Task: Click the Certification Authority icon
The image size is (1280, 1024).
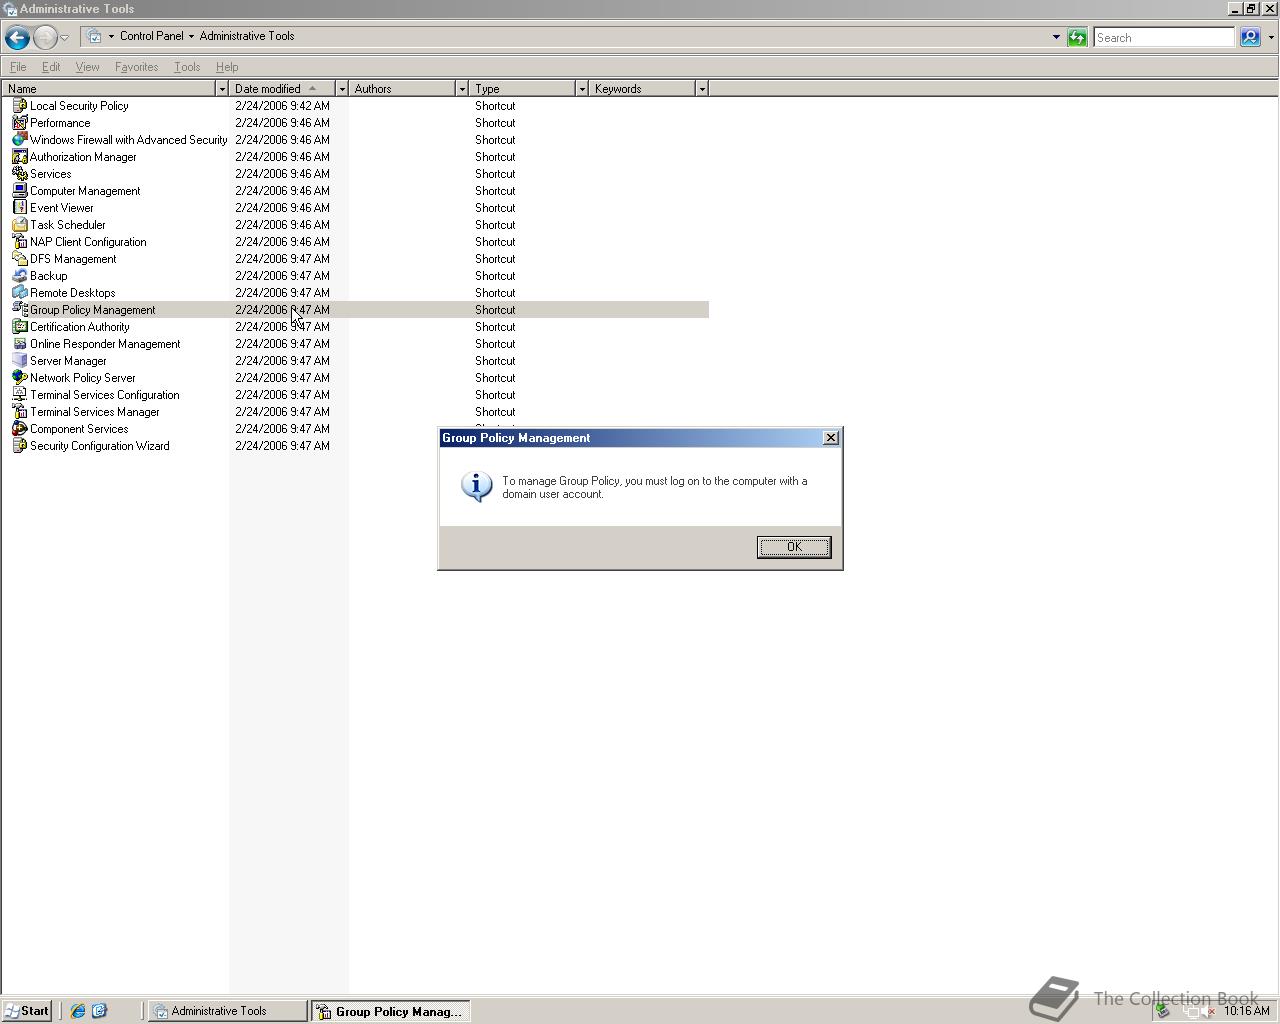Action: [19, 327]
